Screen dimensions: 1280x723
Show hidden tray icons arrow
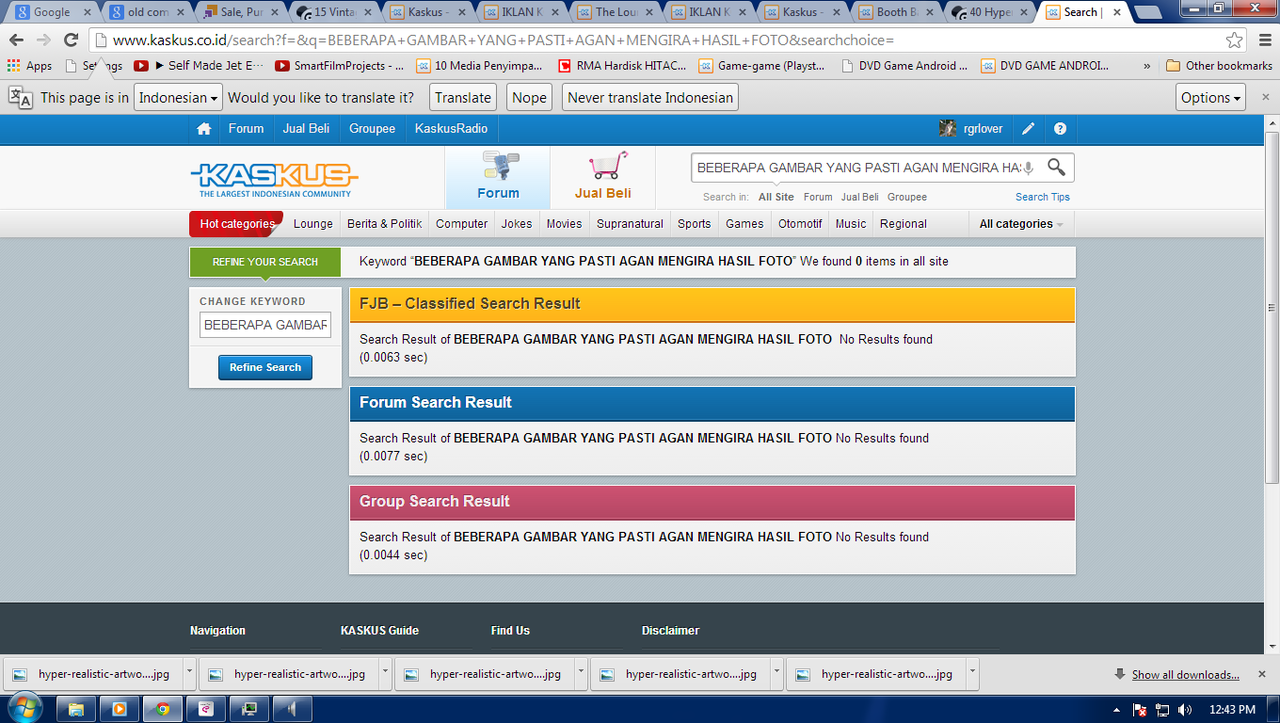pos(1117,710)
